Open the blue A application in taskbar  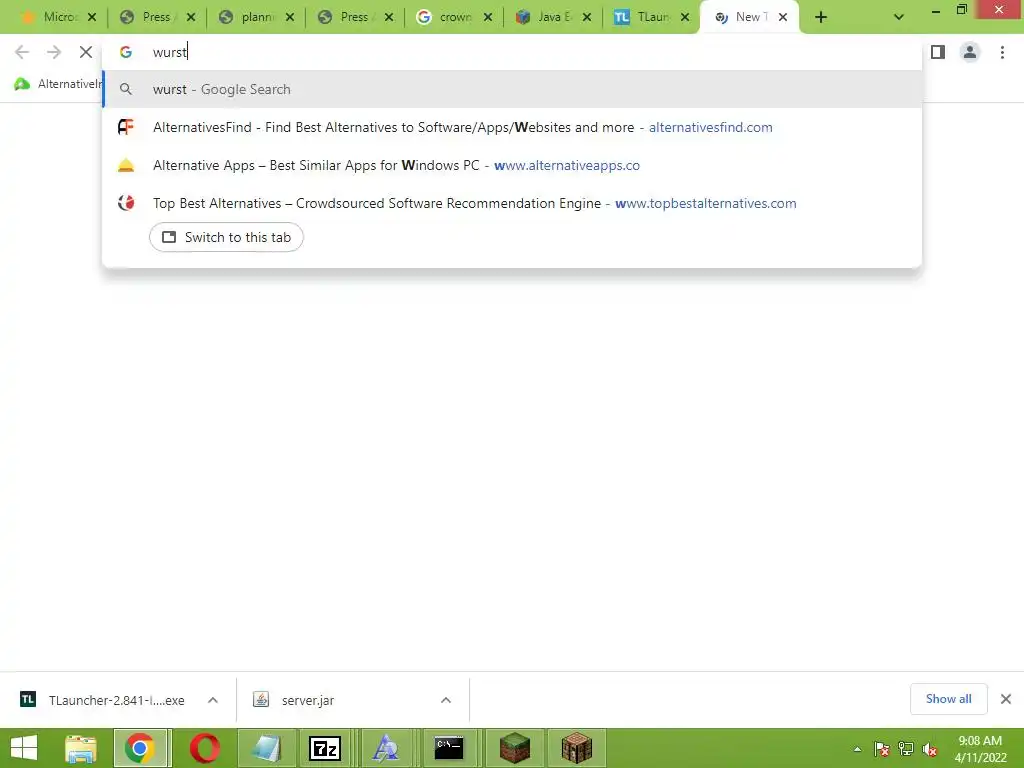tap(385, 748)
